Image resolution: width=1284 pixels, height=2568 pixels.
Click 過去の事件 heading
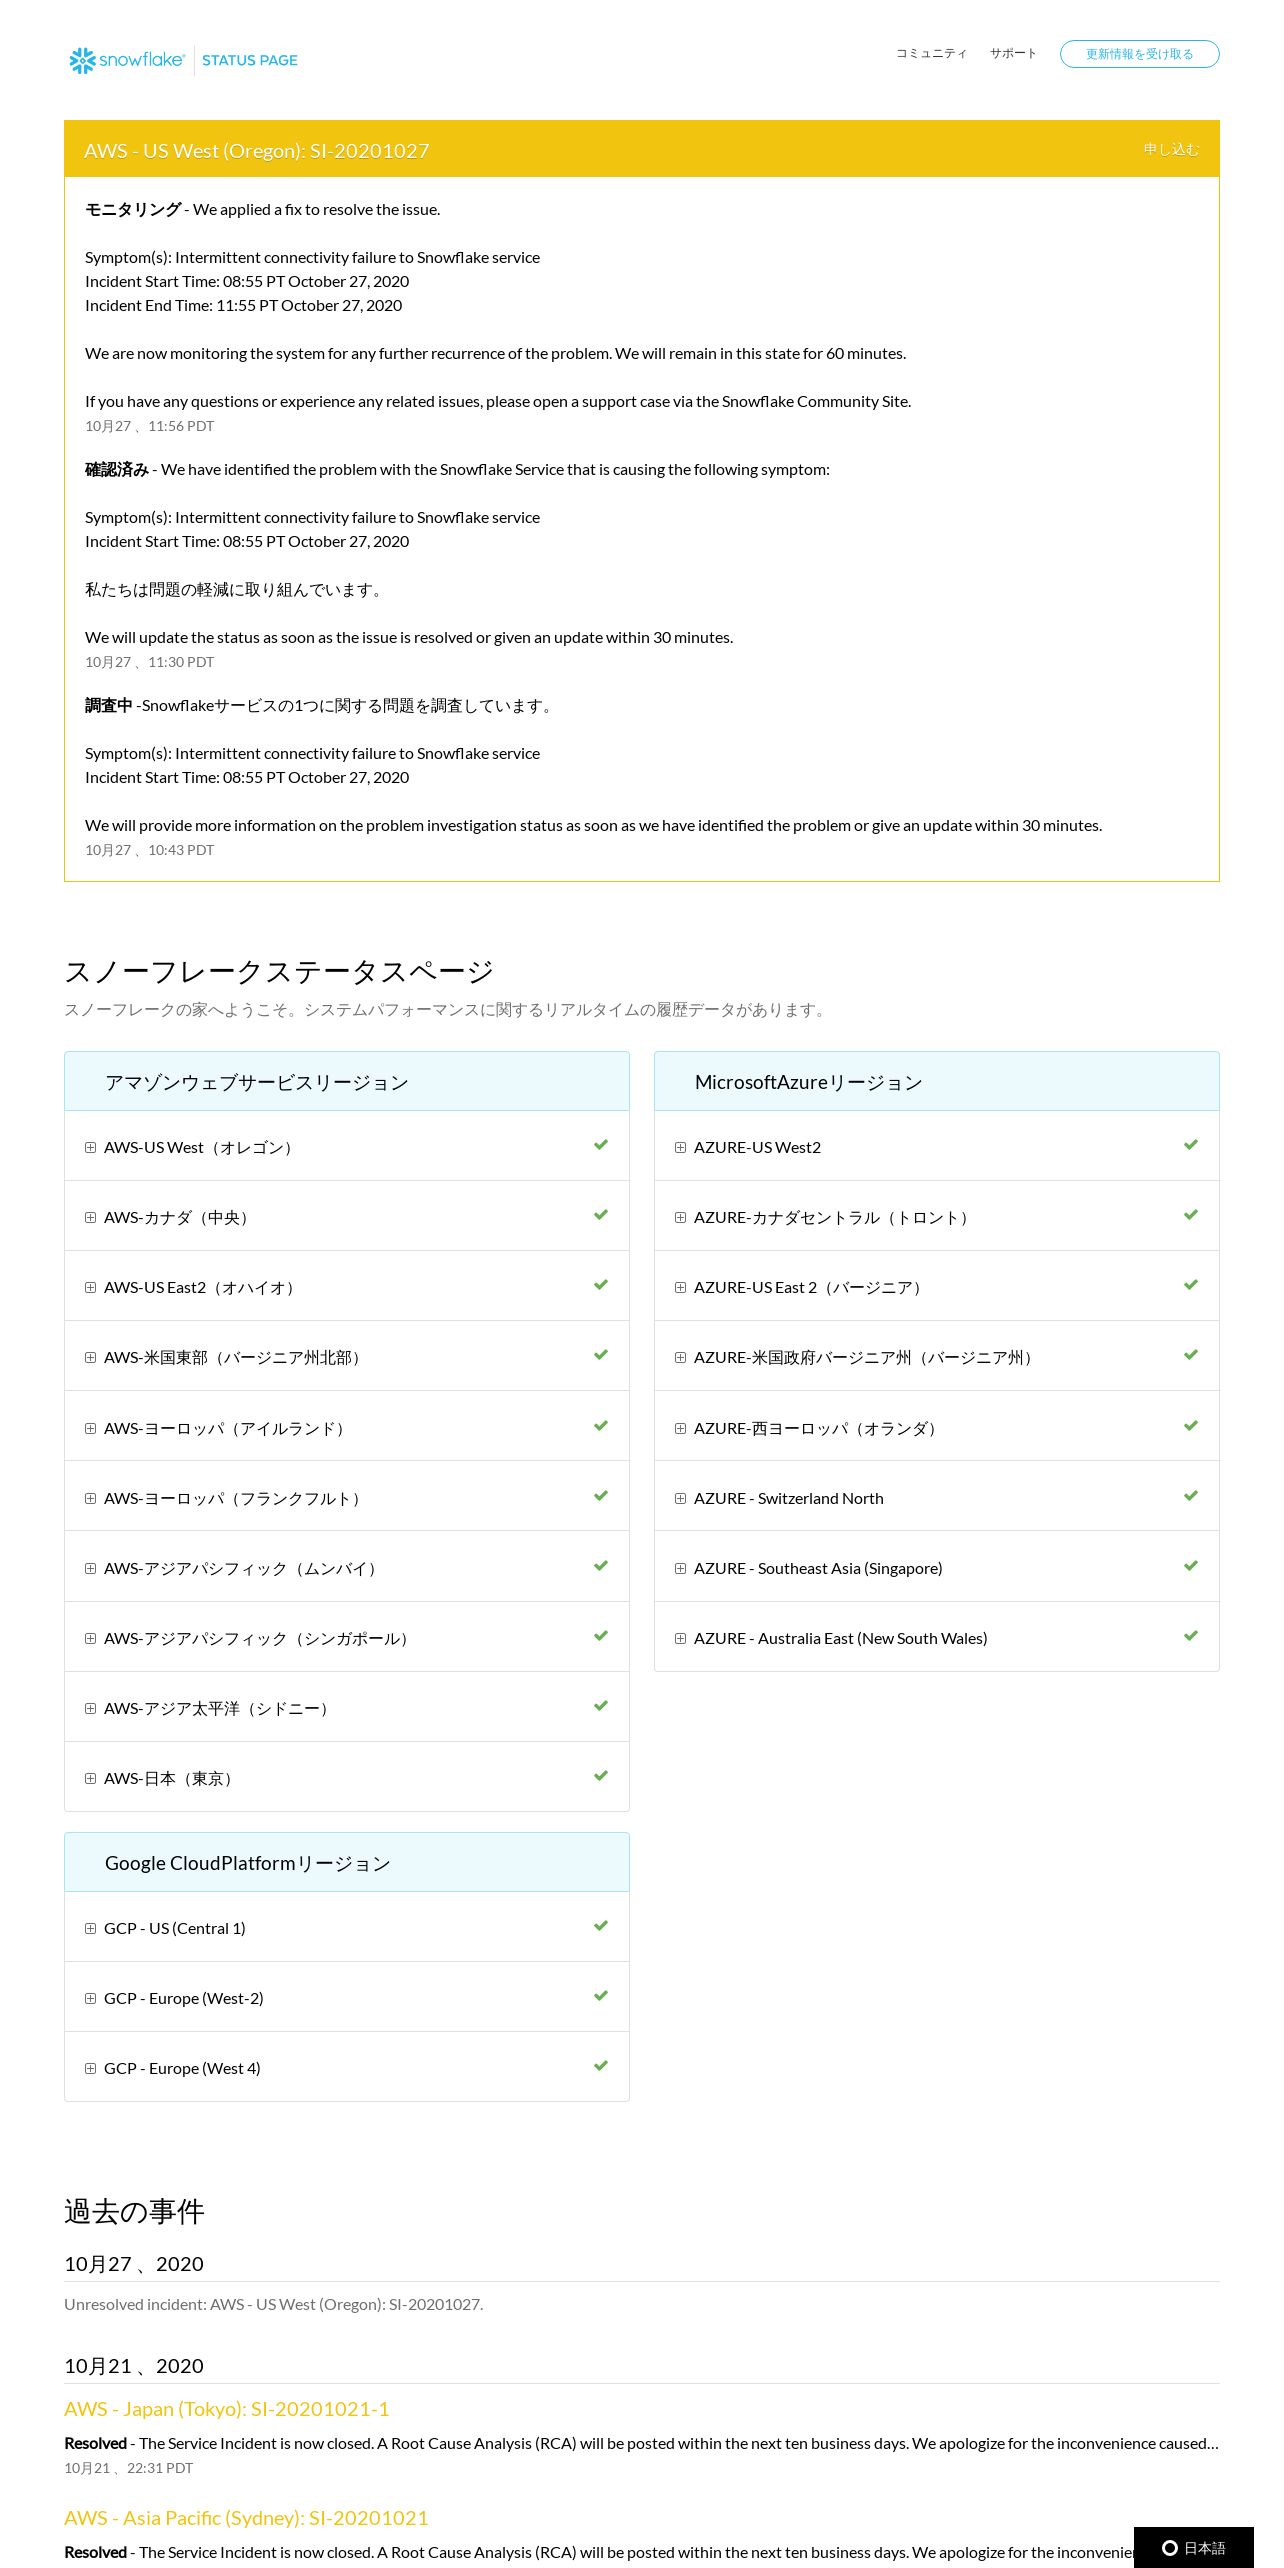click(x=134, y=2212)
